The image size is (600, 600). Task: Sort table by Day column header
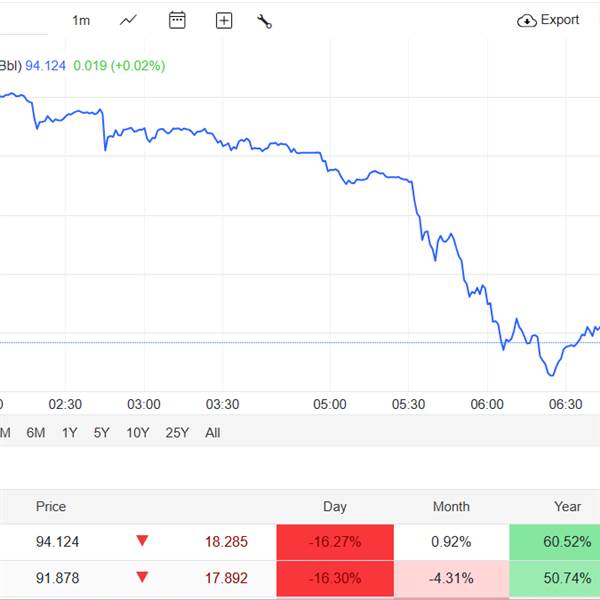tap(335, 507)
